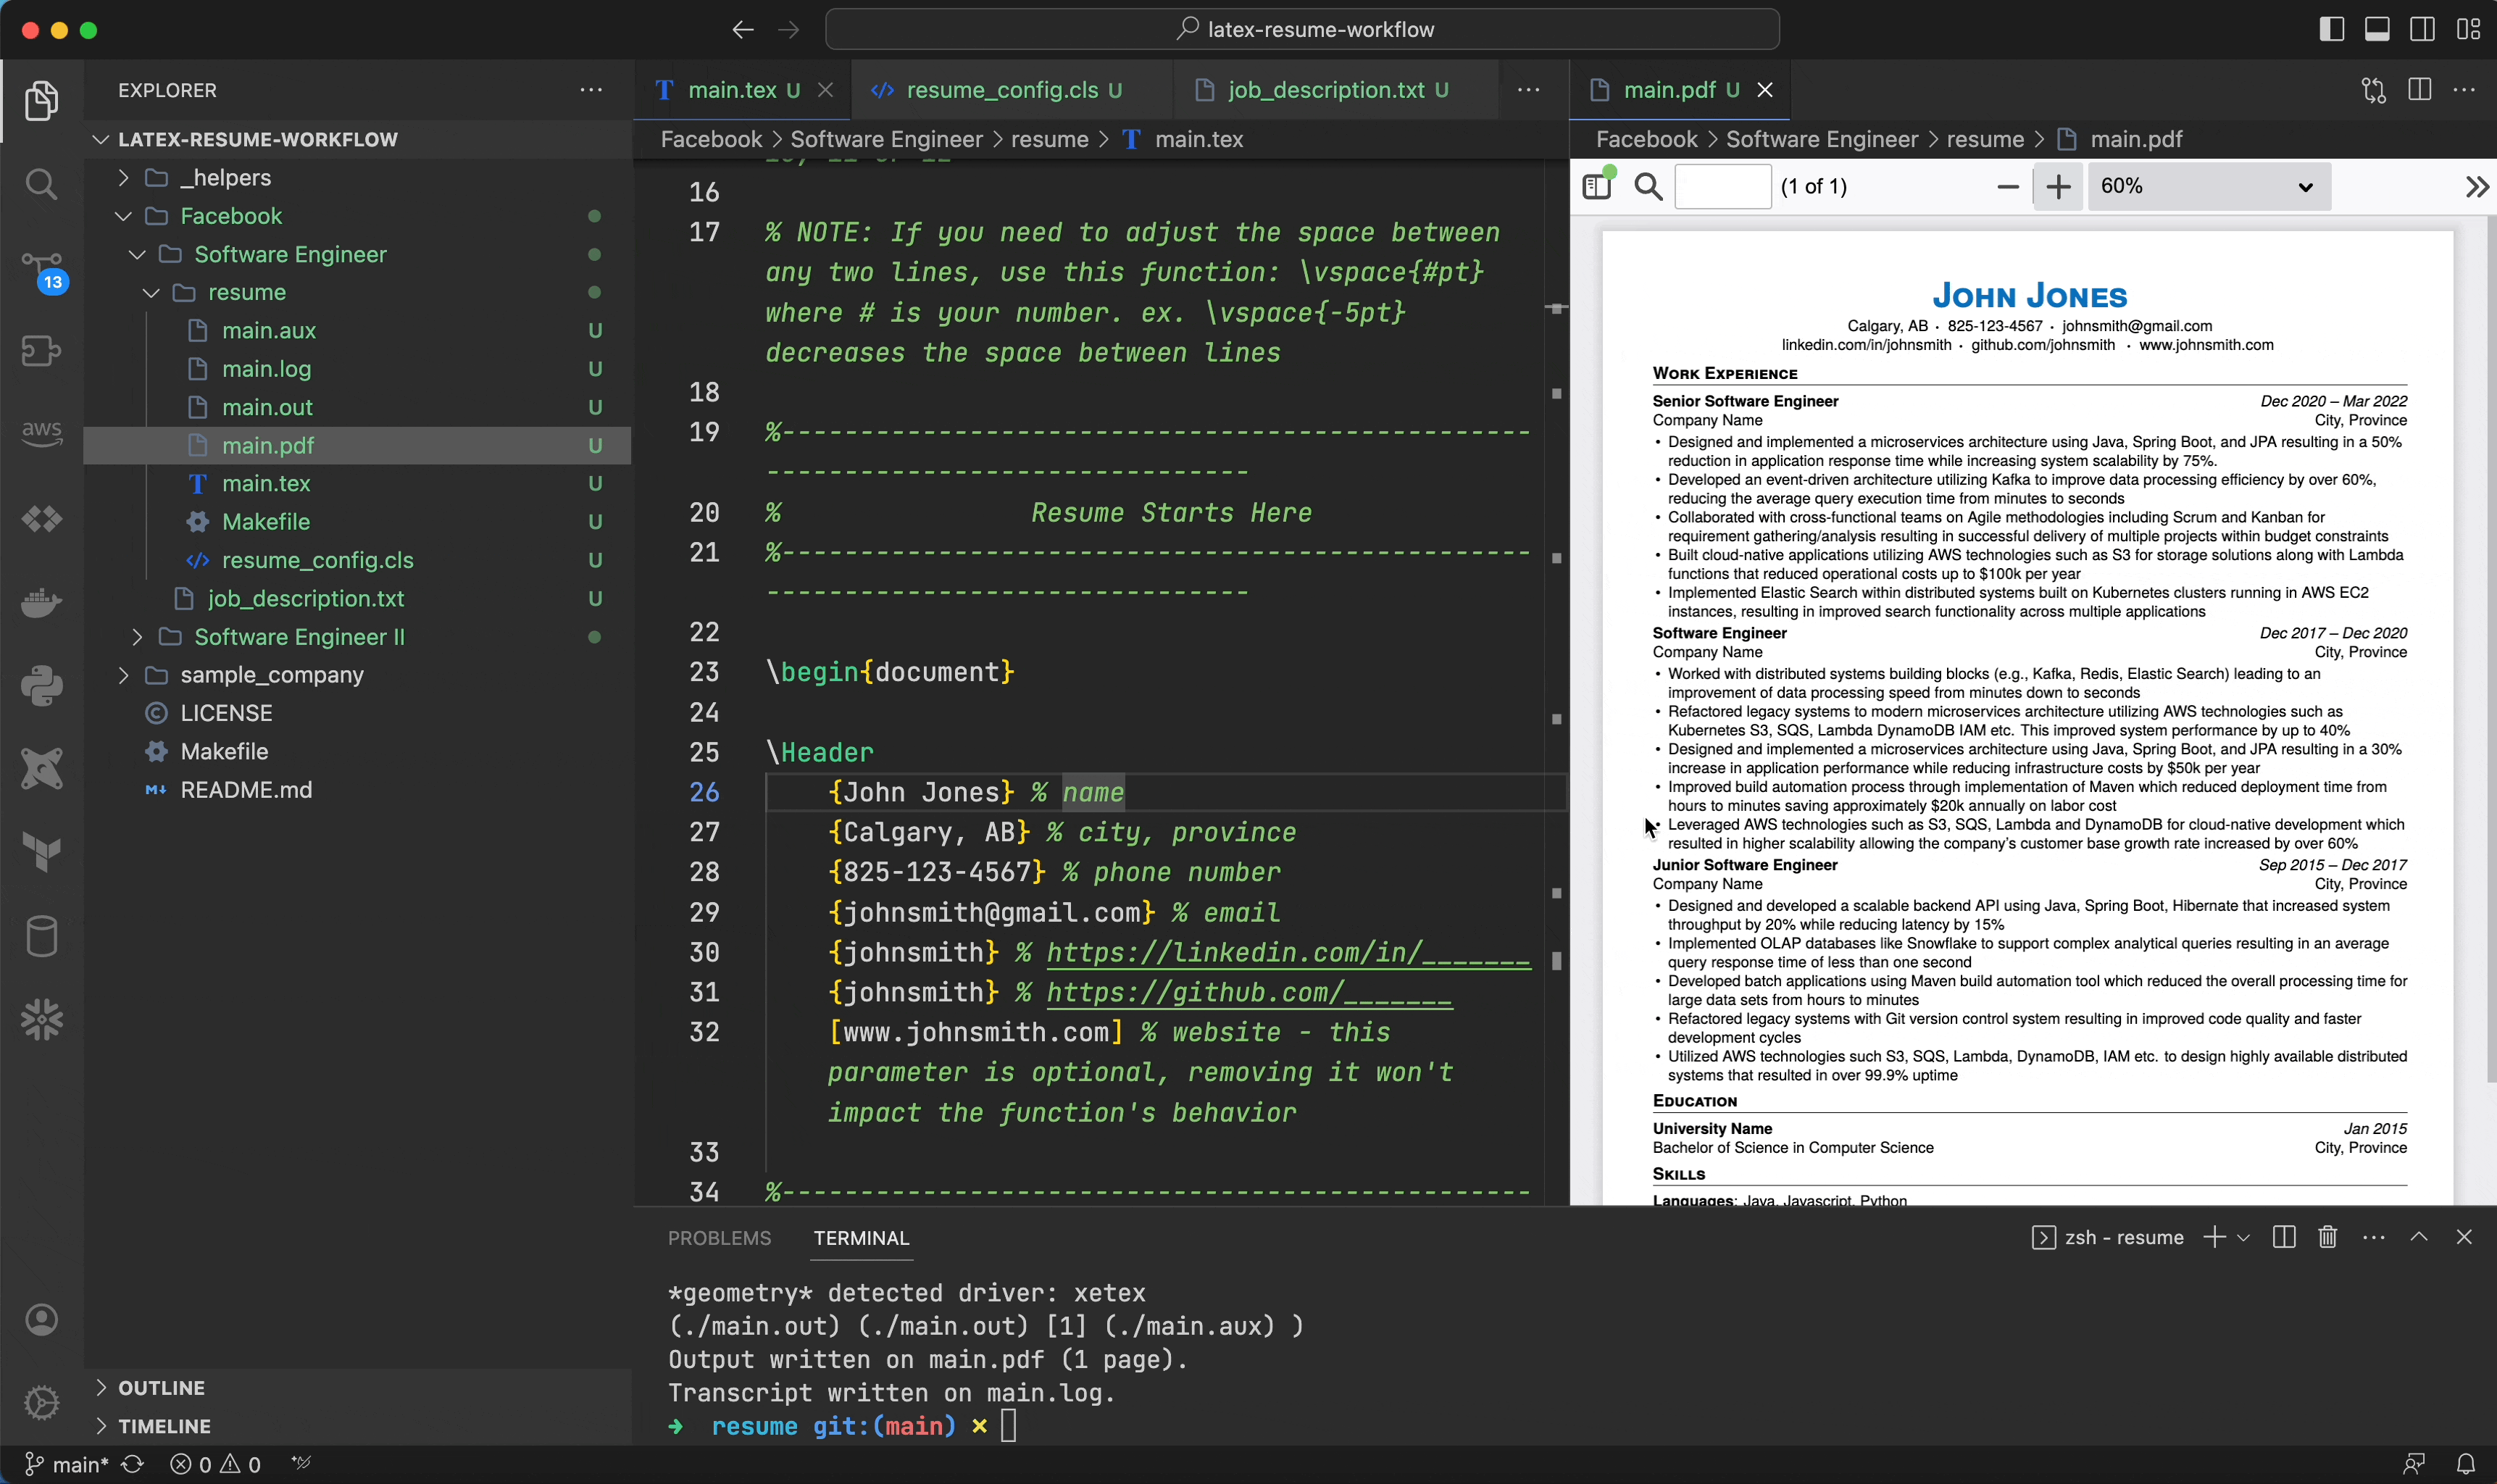Toggle the bottom panel visibility
Screen dimensions: 2497x1484
[2377, 30]
